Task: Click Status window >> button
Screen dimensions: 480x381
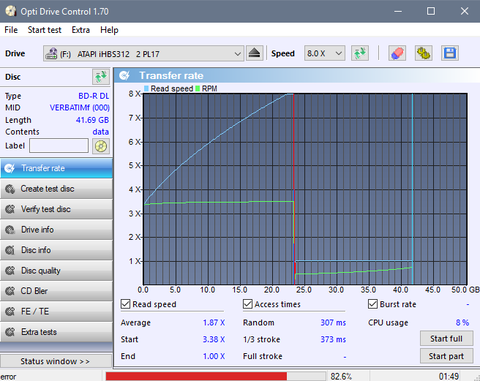Action: coord(56,361)
